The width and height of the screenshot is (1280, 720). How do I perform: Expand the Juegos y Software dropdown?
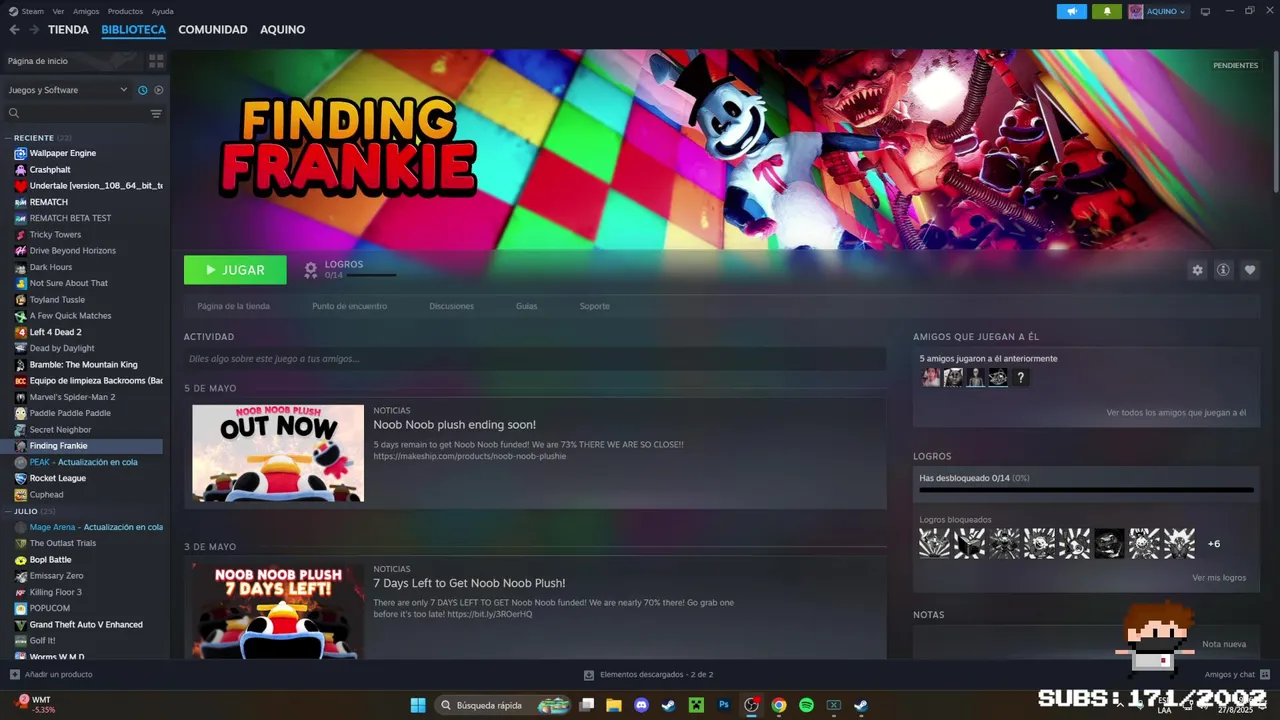pyautogui.click(x=68, y=90)
